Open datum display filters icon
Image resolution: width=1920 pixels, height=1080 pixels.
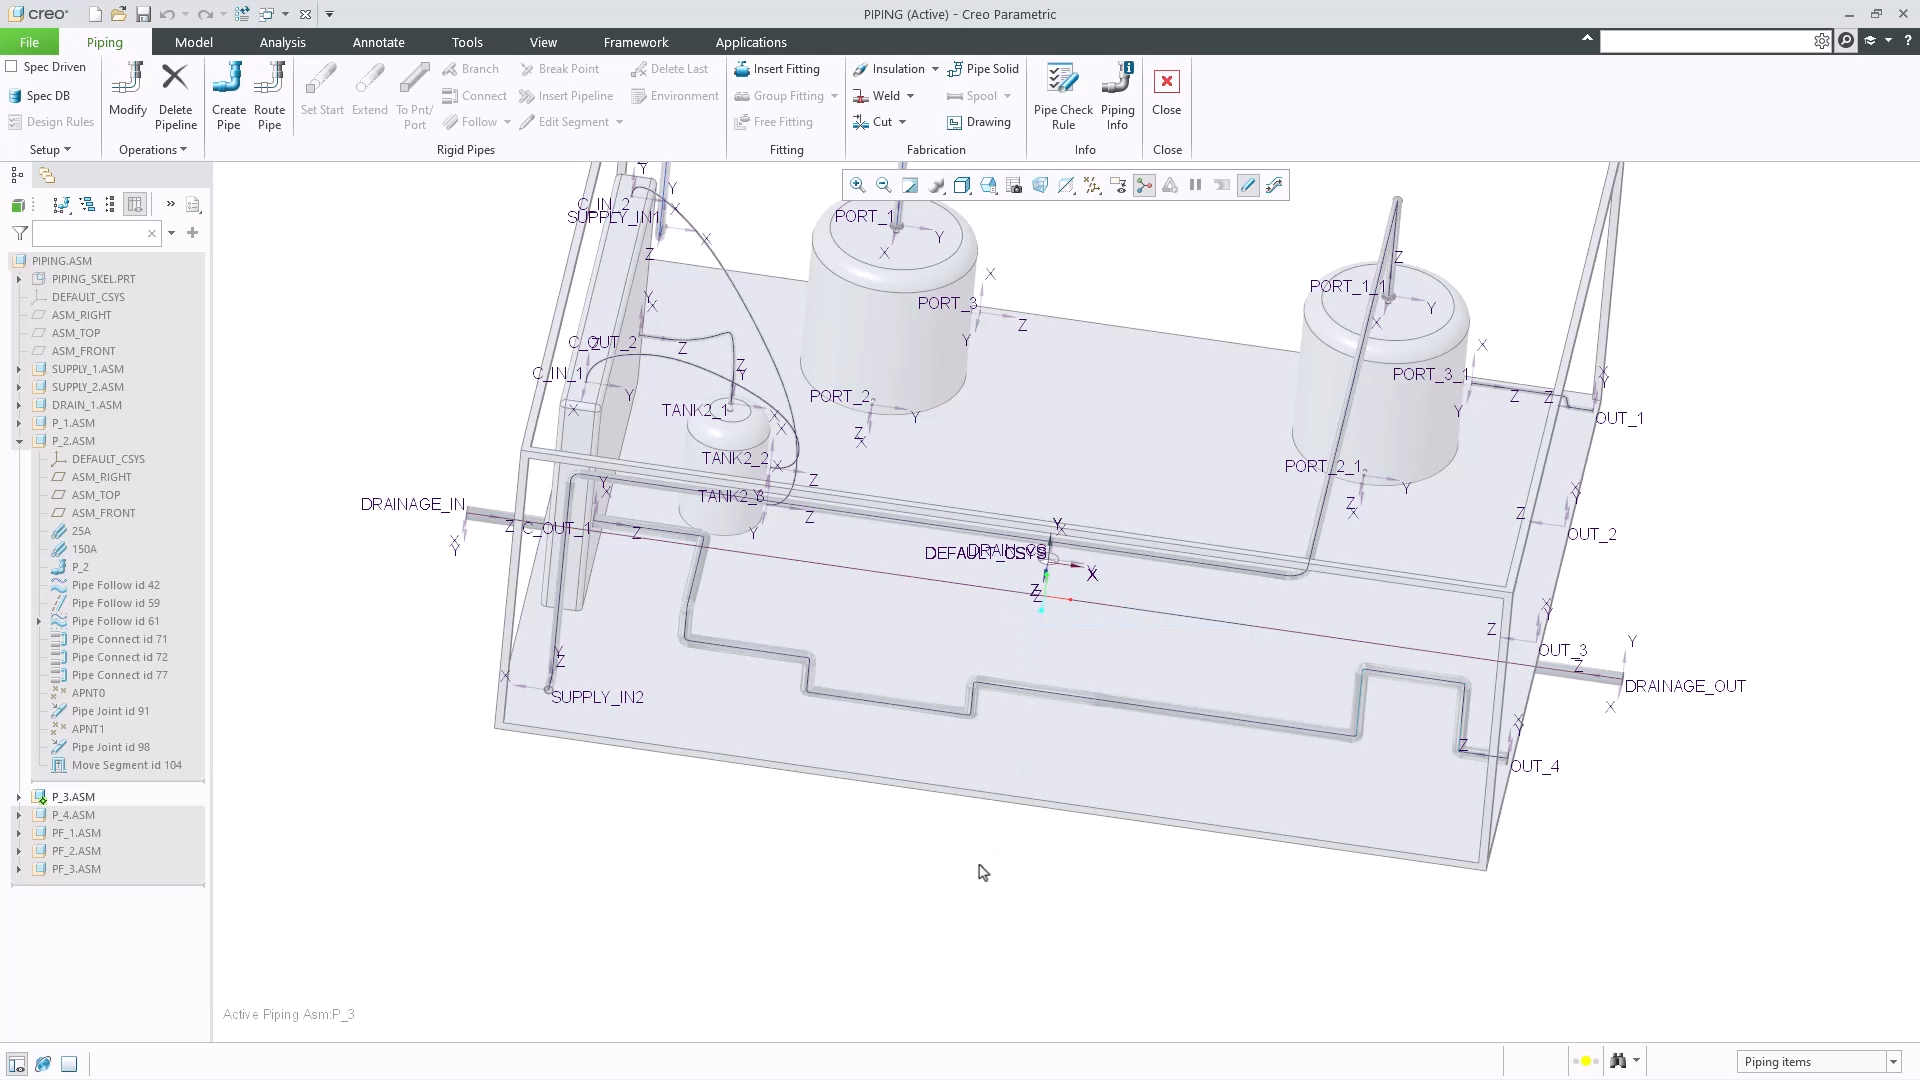1092,185
